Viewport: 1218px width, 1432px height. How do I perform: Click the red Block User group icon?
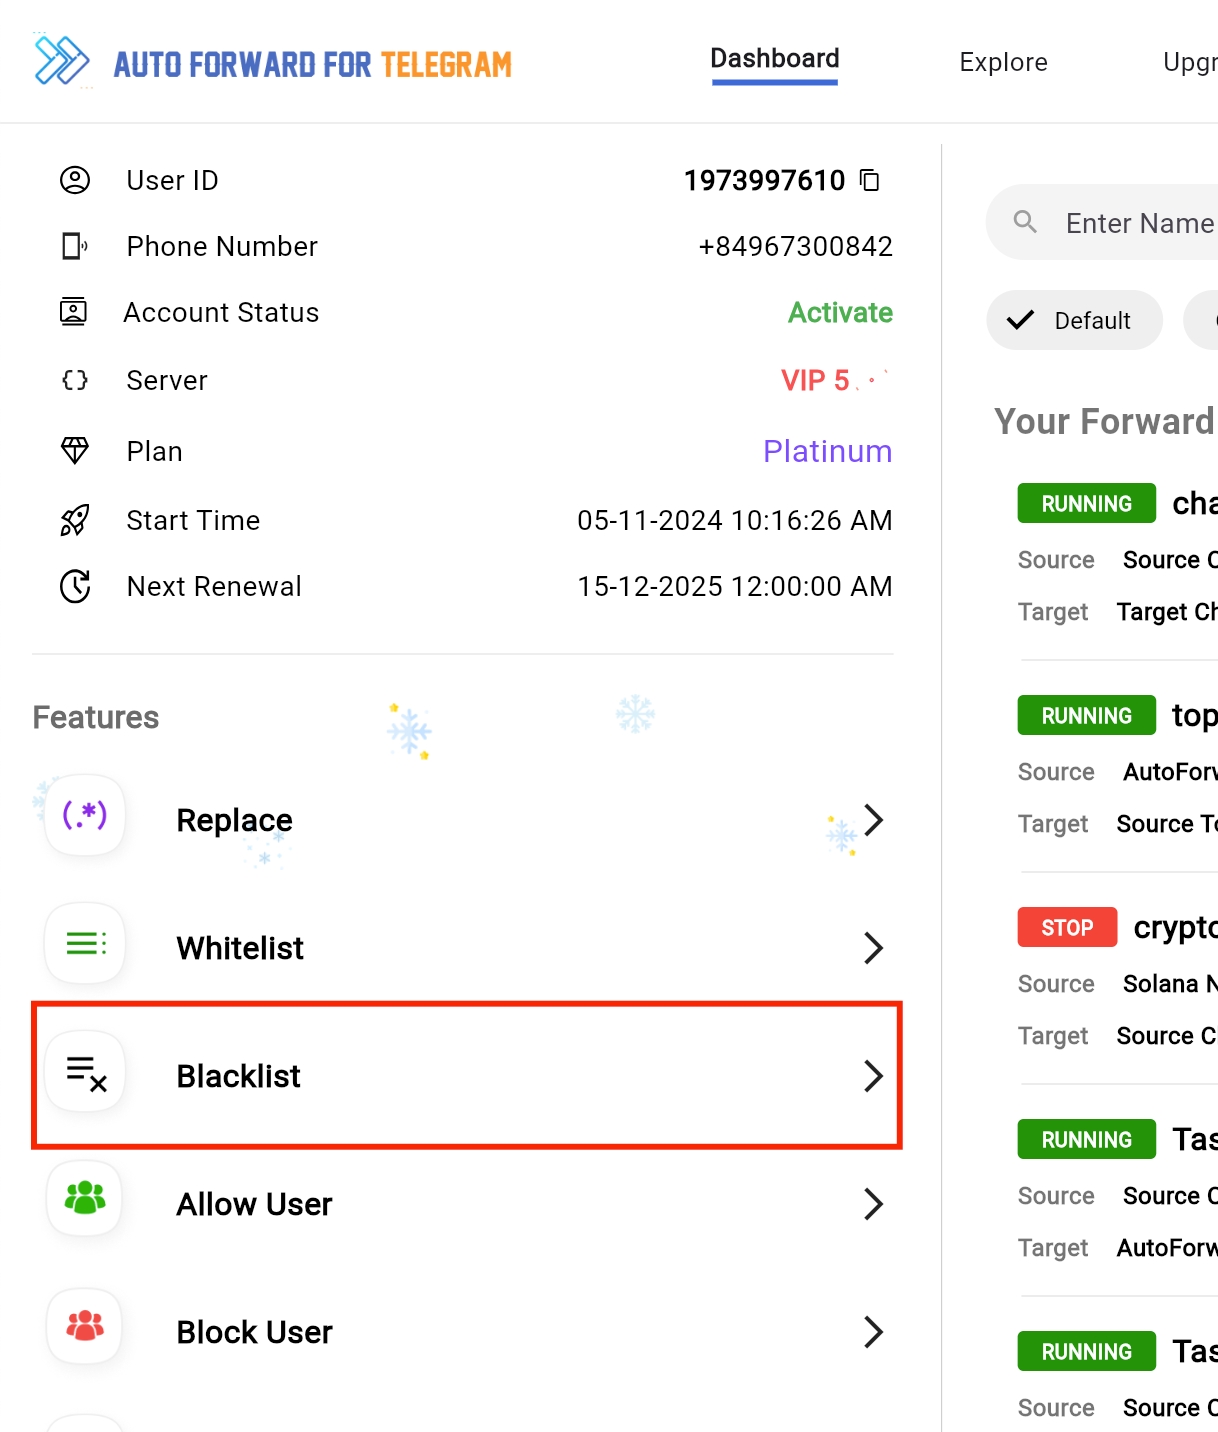tap(85, 1326)
